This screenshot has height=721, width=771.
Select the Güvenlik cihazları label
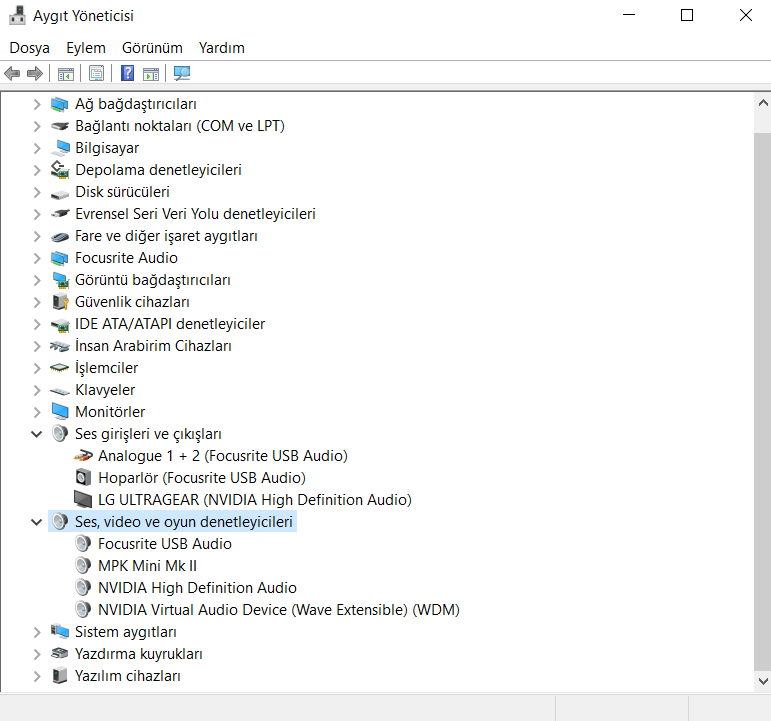coord(132,302)
